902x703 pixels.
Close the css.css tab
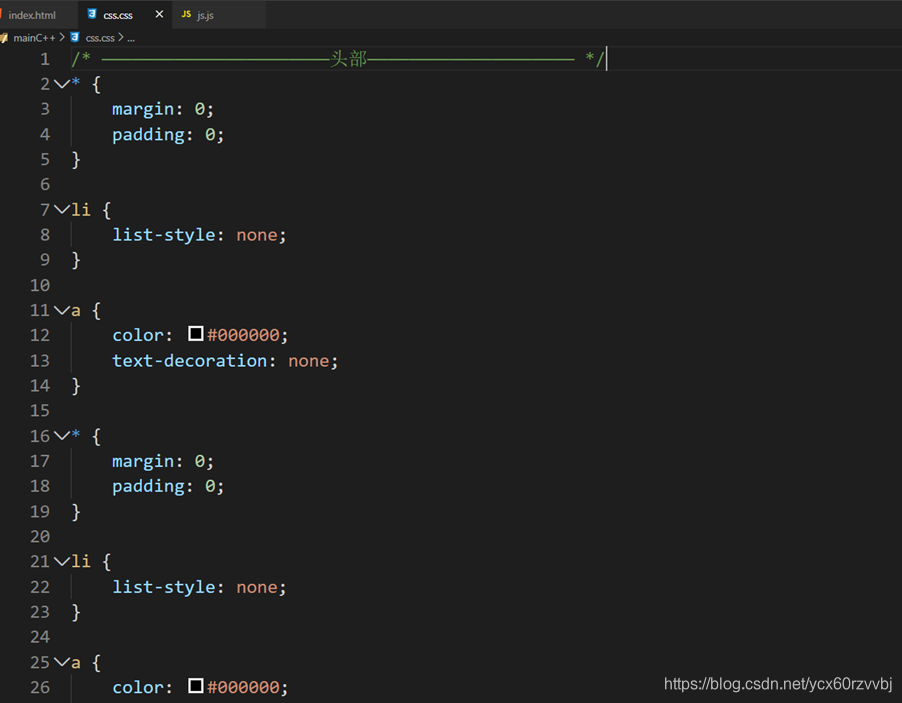tap(157, 15)
